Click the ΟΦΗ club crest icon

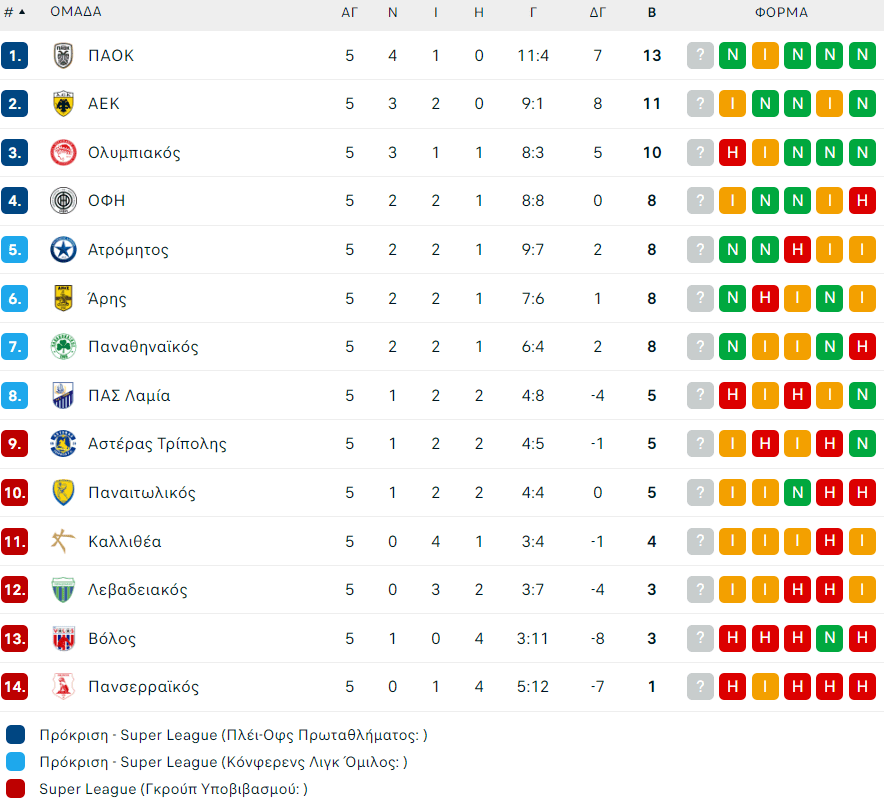pyautogui.click(x=64, y=201)
